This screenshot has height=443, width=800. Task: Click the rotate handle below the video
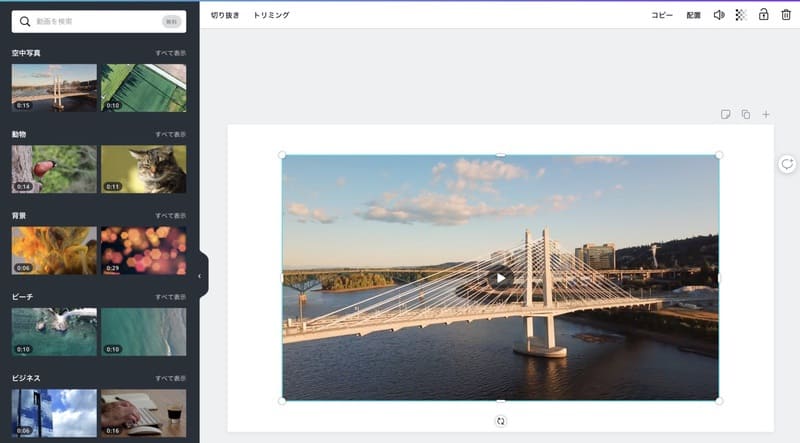pos(501,421)
